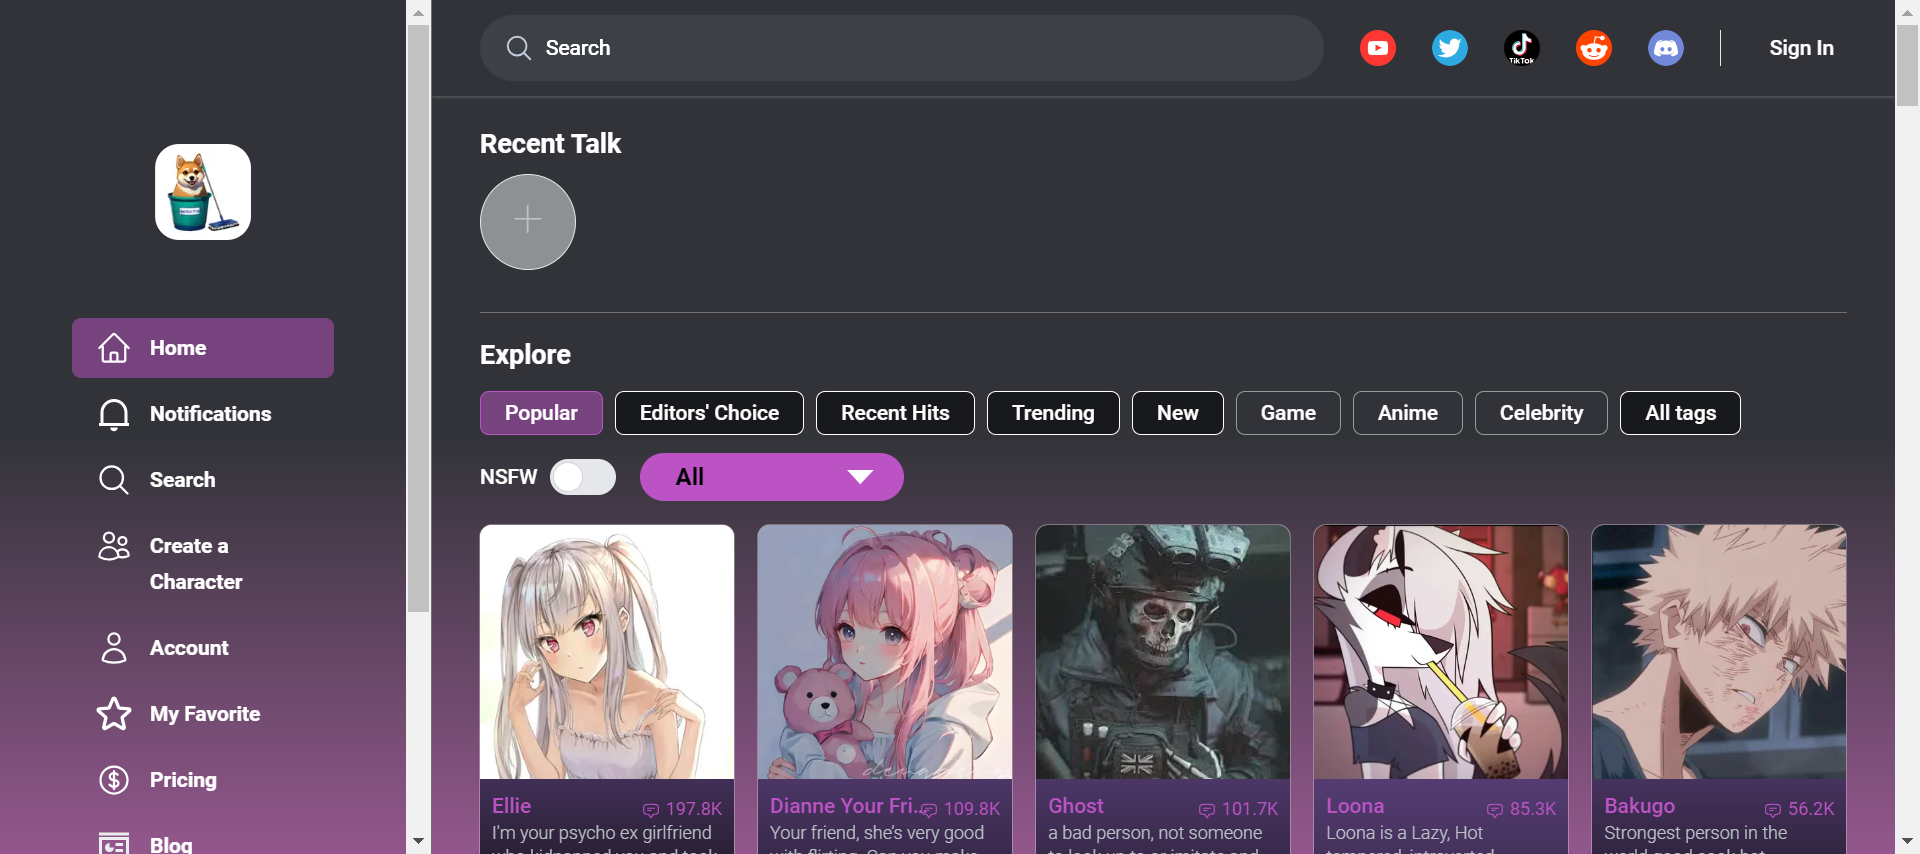Toggle the NSFW switch
This screenshot has height=854, width=1920.
pos(583,477)
